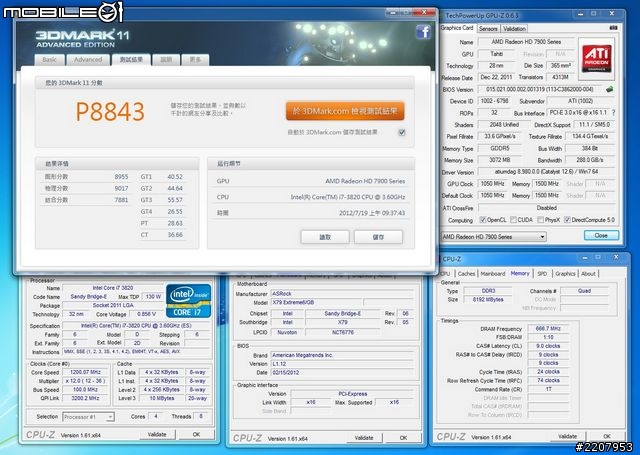This screenshot has height=455, width=640.
Task: Click the Channels # value Quad
Action: [x=584, y=291]
